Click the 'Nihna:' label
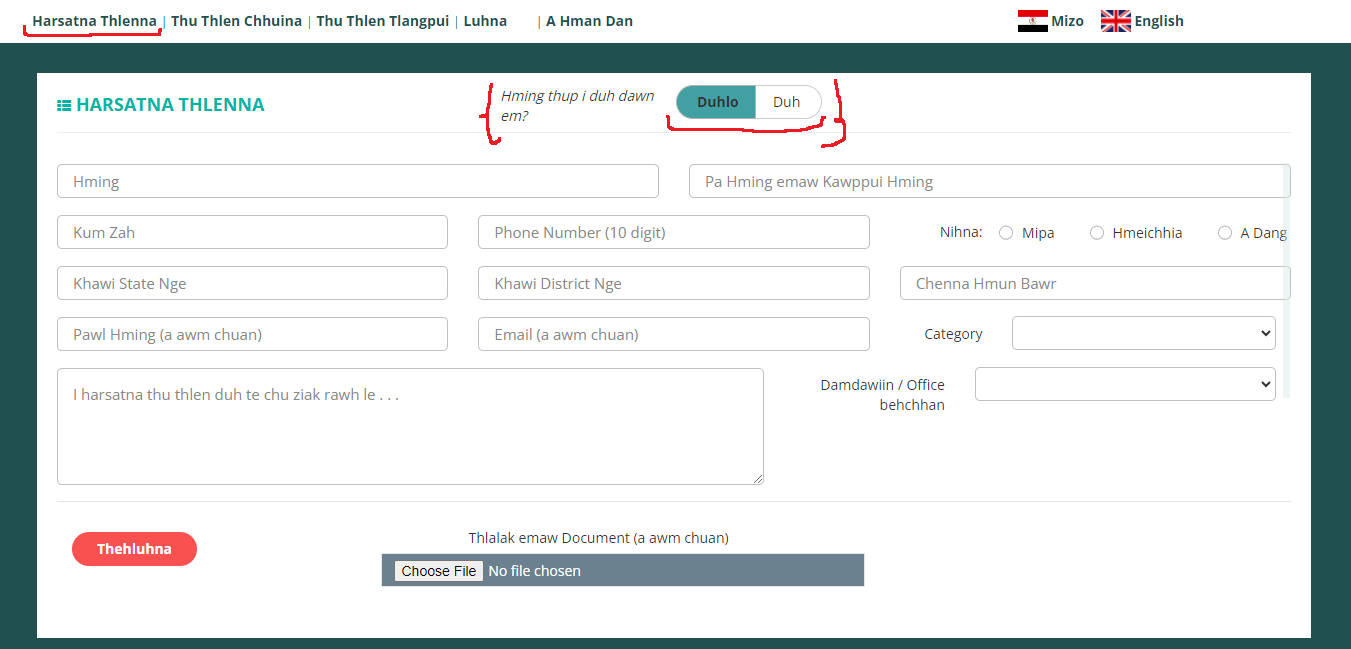This screenshot has width=1351, height=649. (x=961, y=232)
